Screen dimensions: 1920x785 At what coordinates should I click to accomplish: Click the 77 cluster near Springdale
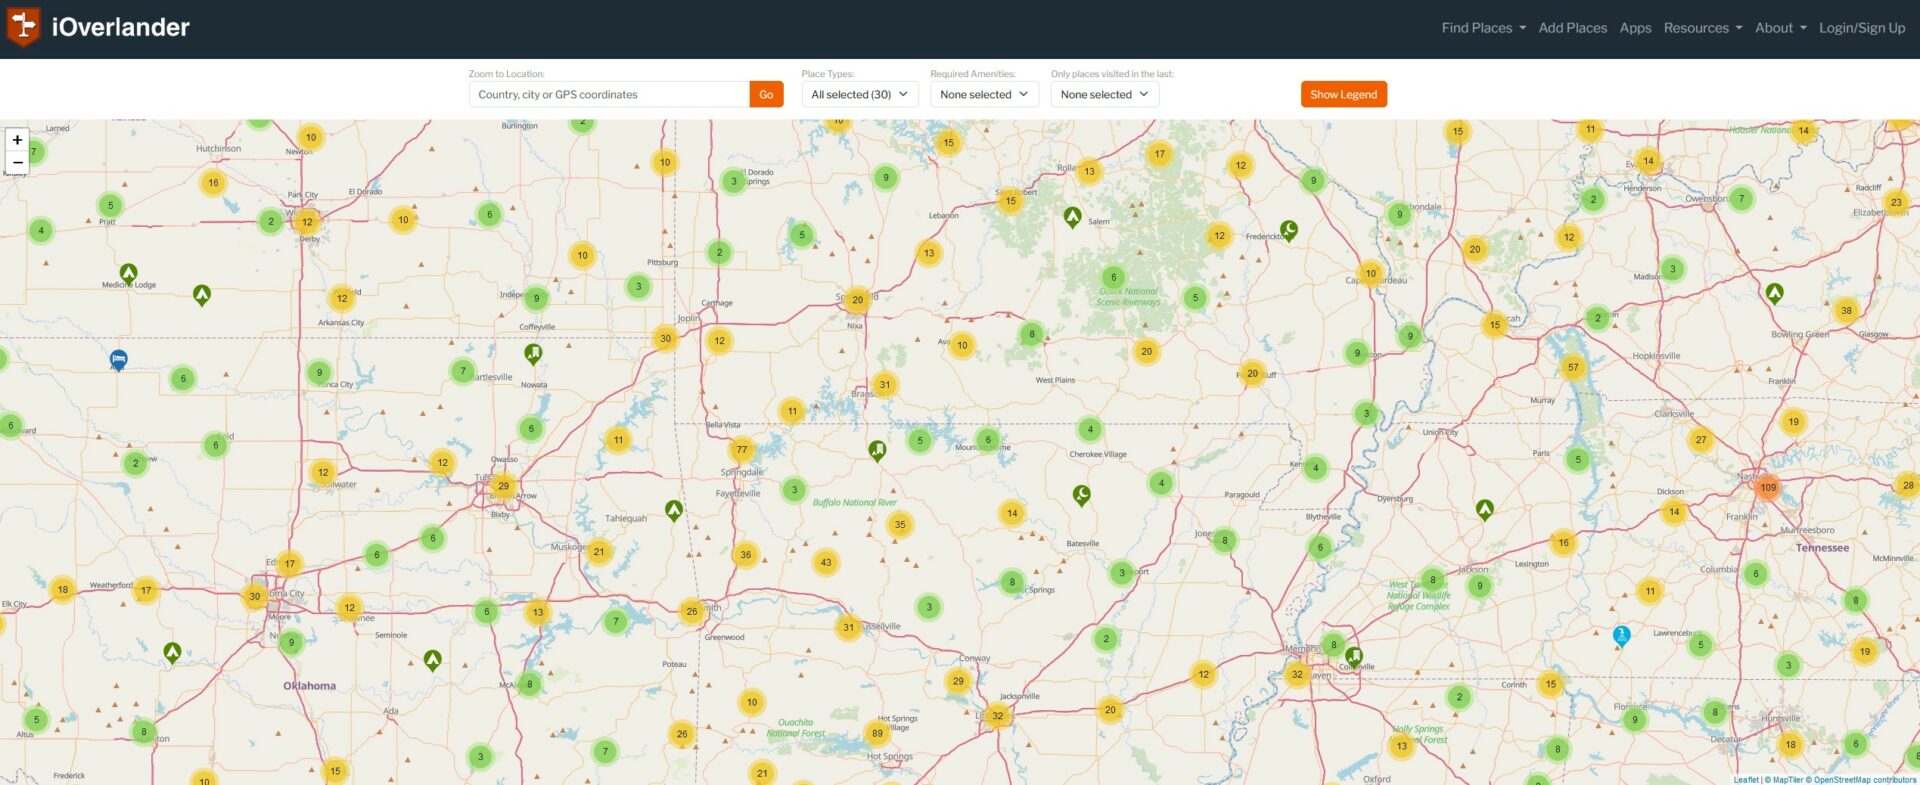pos(741,449)
